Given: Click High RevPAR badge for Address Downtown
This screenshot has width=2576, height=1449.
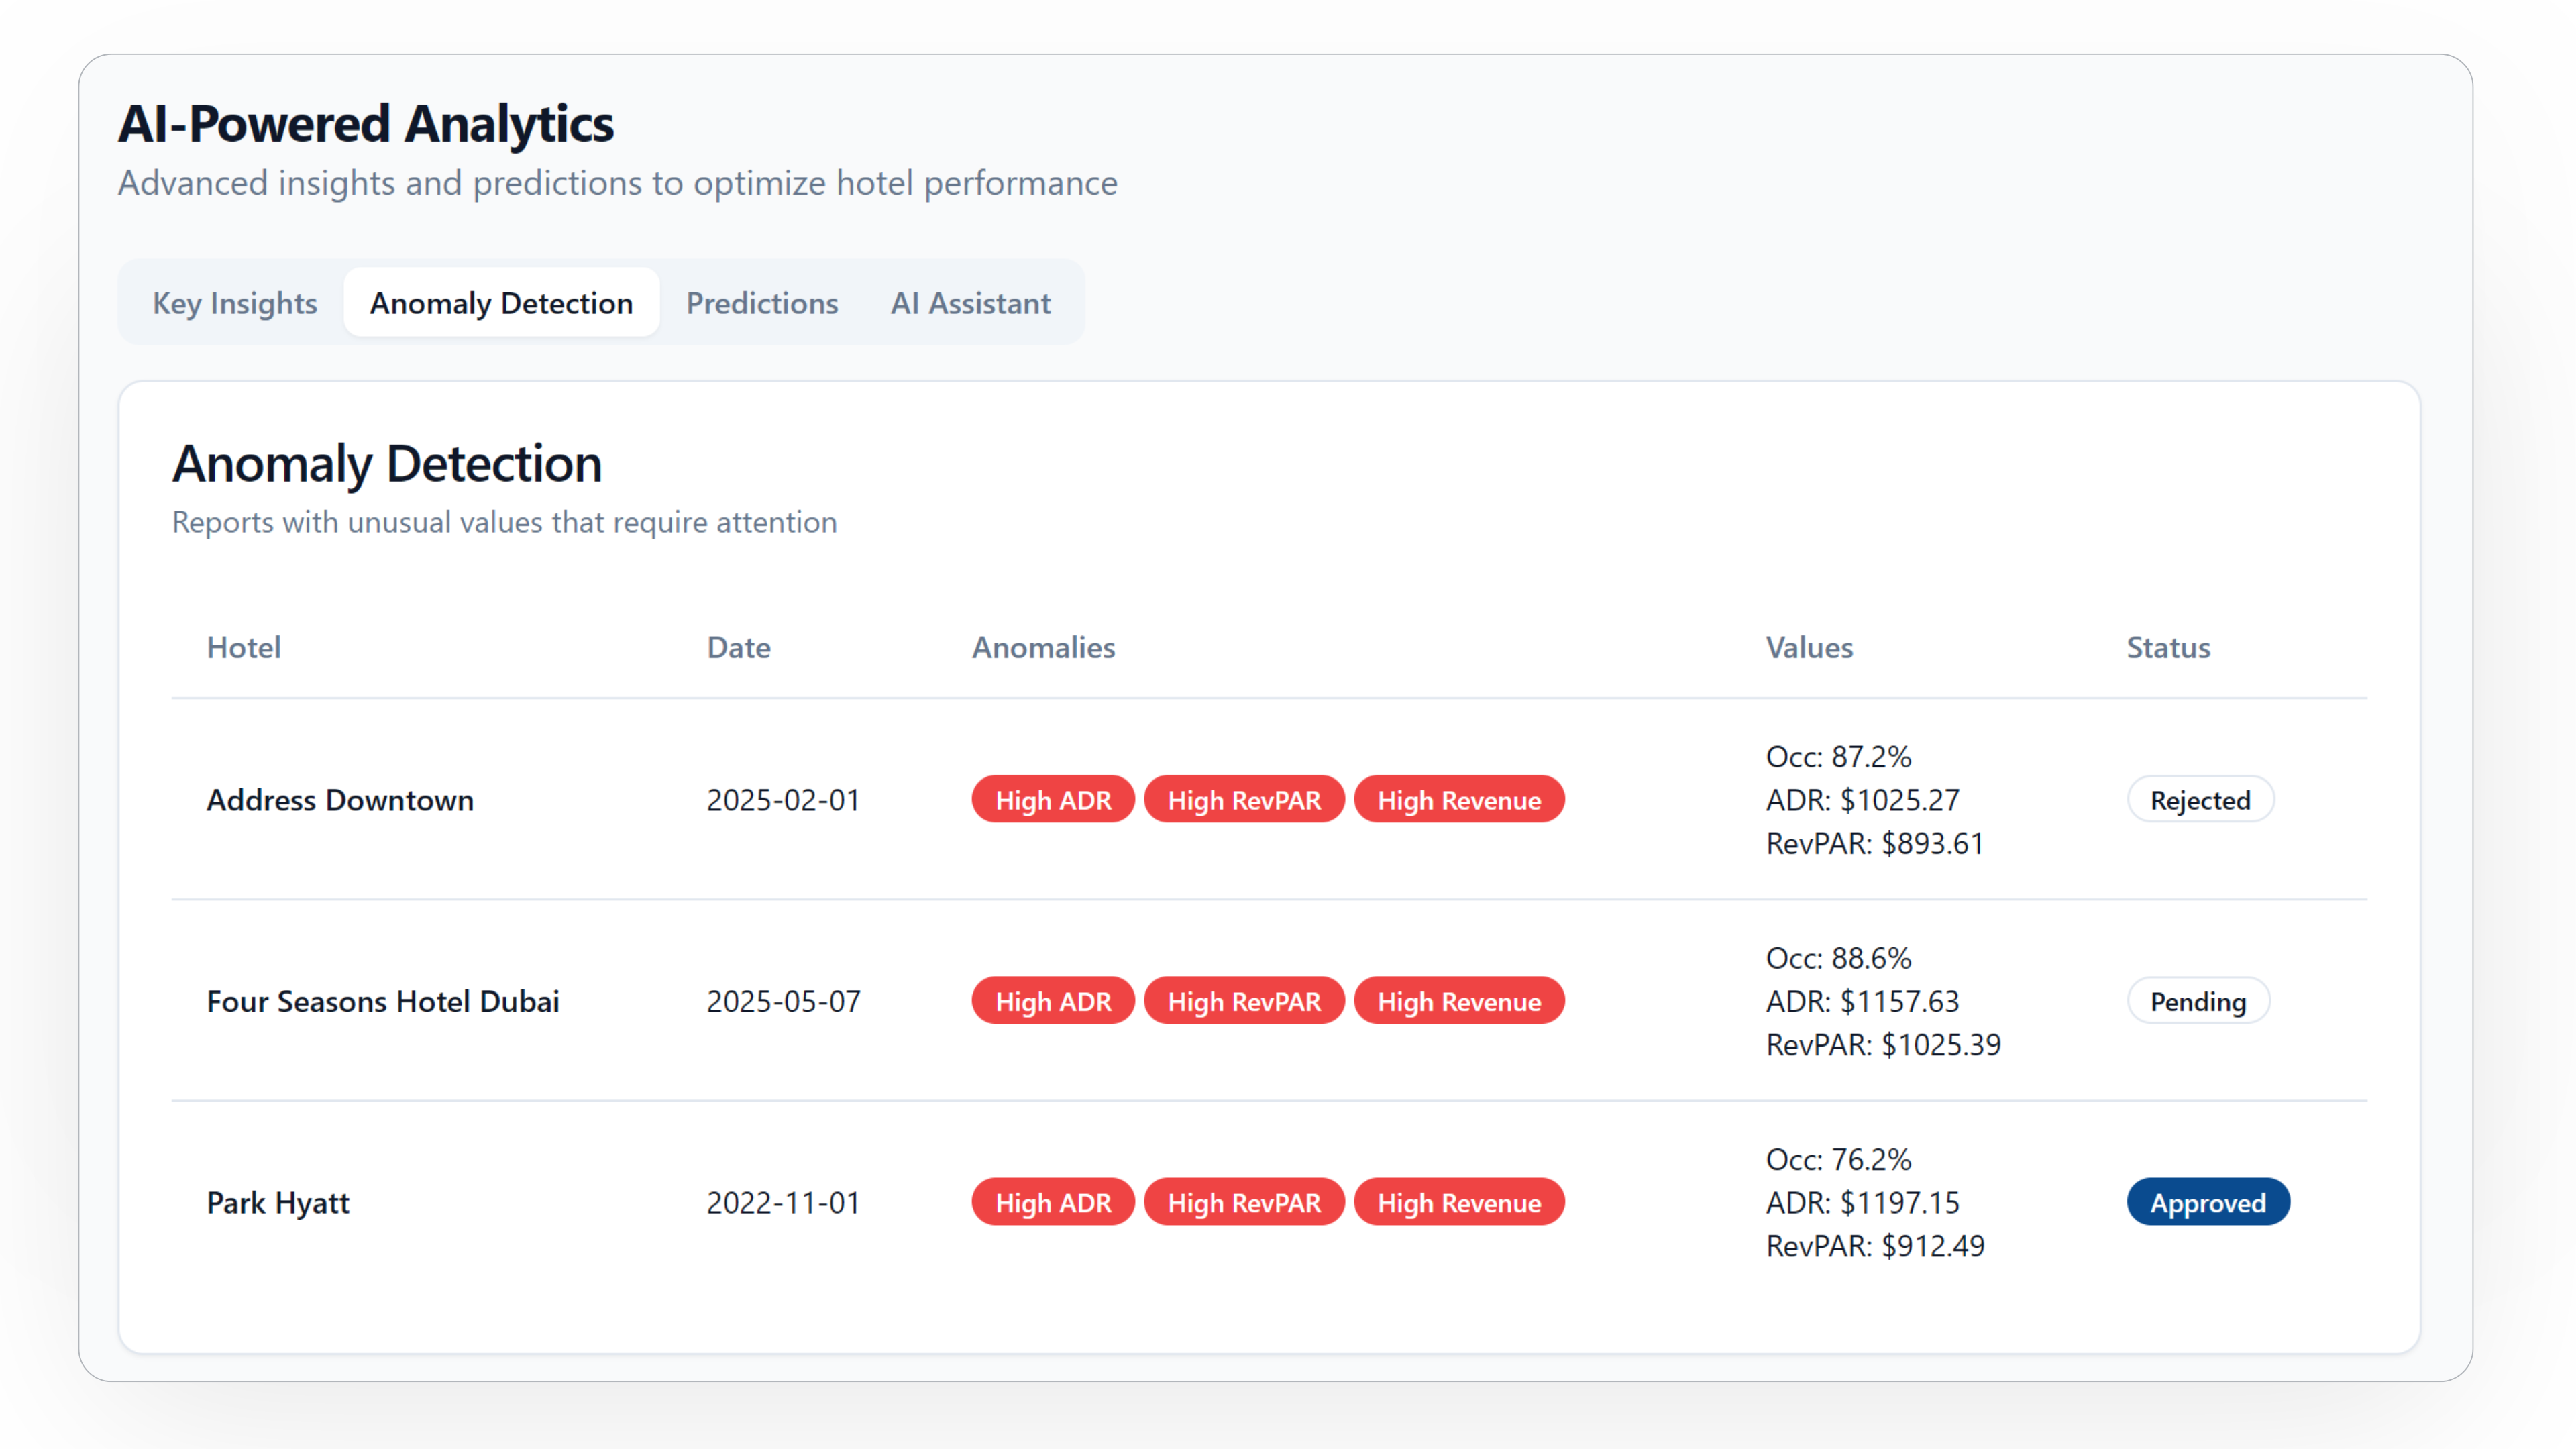Looking at the screenshot, I should [1244, 800].
